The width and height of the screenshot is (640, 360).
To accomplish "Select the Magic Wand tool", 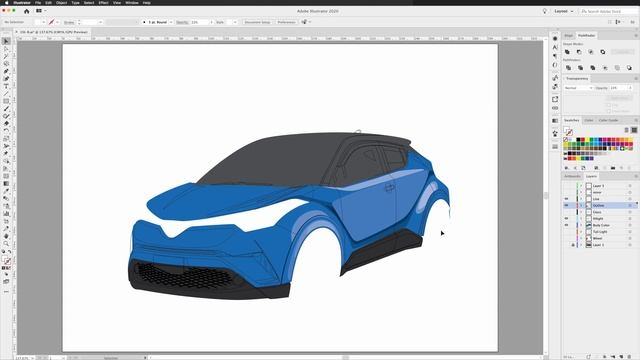I will pyautogui.click(x=6, y=56).
